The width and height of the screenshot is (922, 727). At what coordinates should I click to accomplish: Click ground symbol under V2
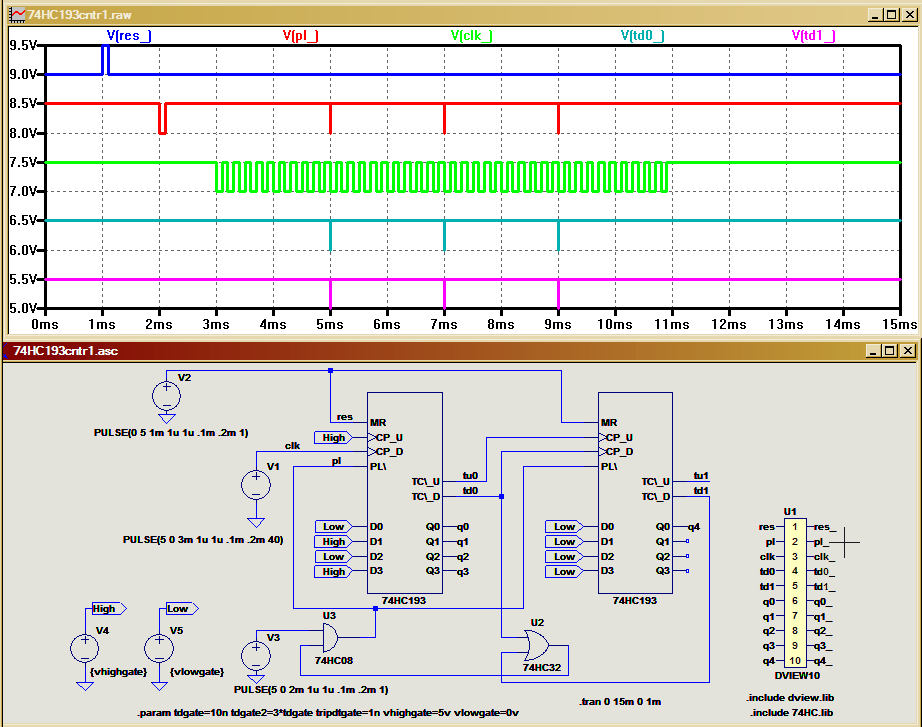pos(166,418)
